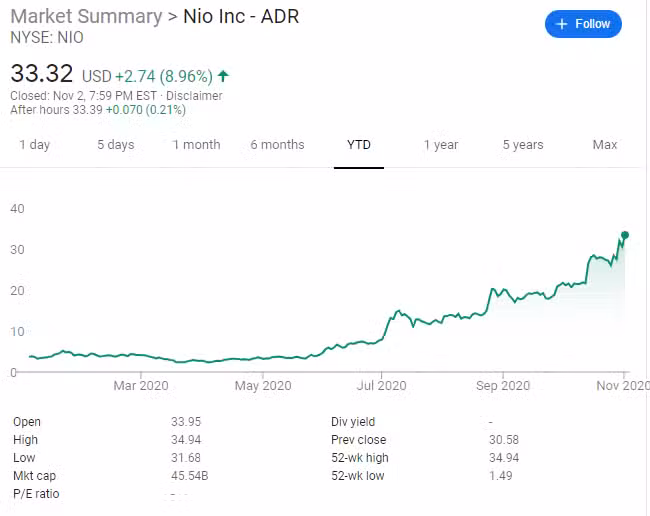Image resolution: width=650 pixels, height=516 pixels.
Task: Click the blue Follow button
Action: point(583,24)
